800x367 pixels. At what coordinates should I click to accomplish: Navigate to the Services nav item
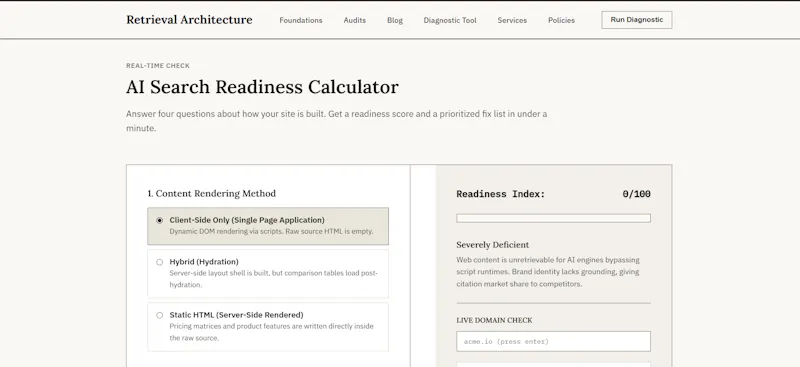click(x=512, y=20)
